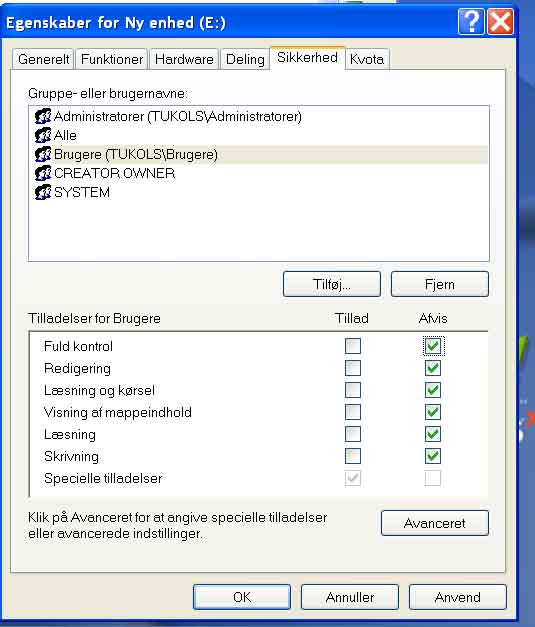Close the Egenskaber dialog with the X

coord(501,22)
